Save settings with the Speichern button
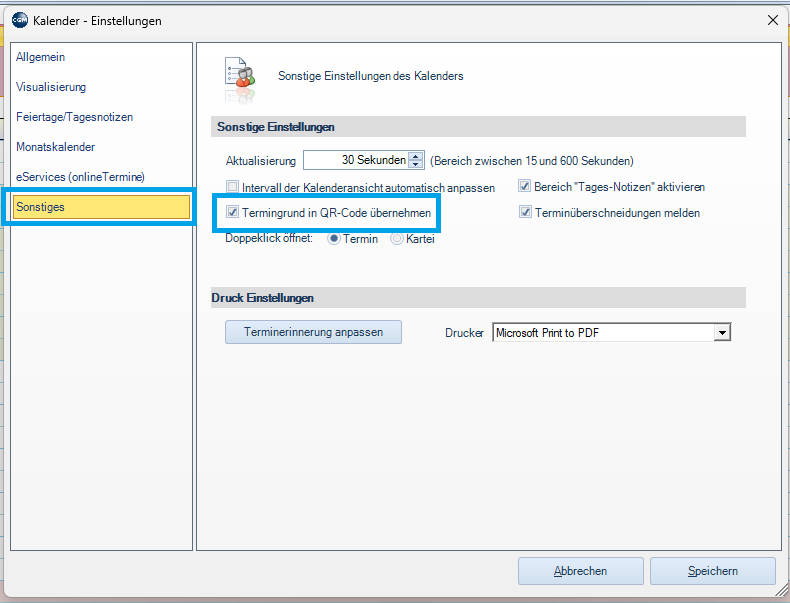790x603 pixels. (712, 571)
